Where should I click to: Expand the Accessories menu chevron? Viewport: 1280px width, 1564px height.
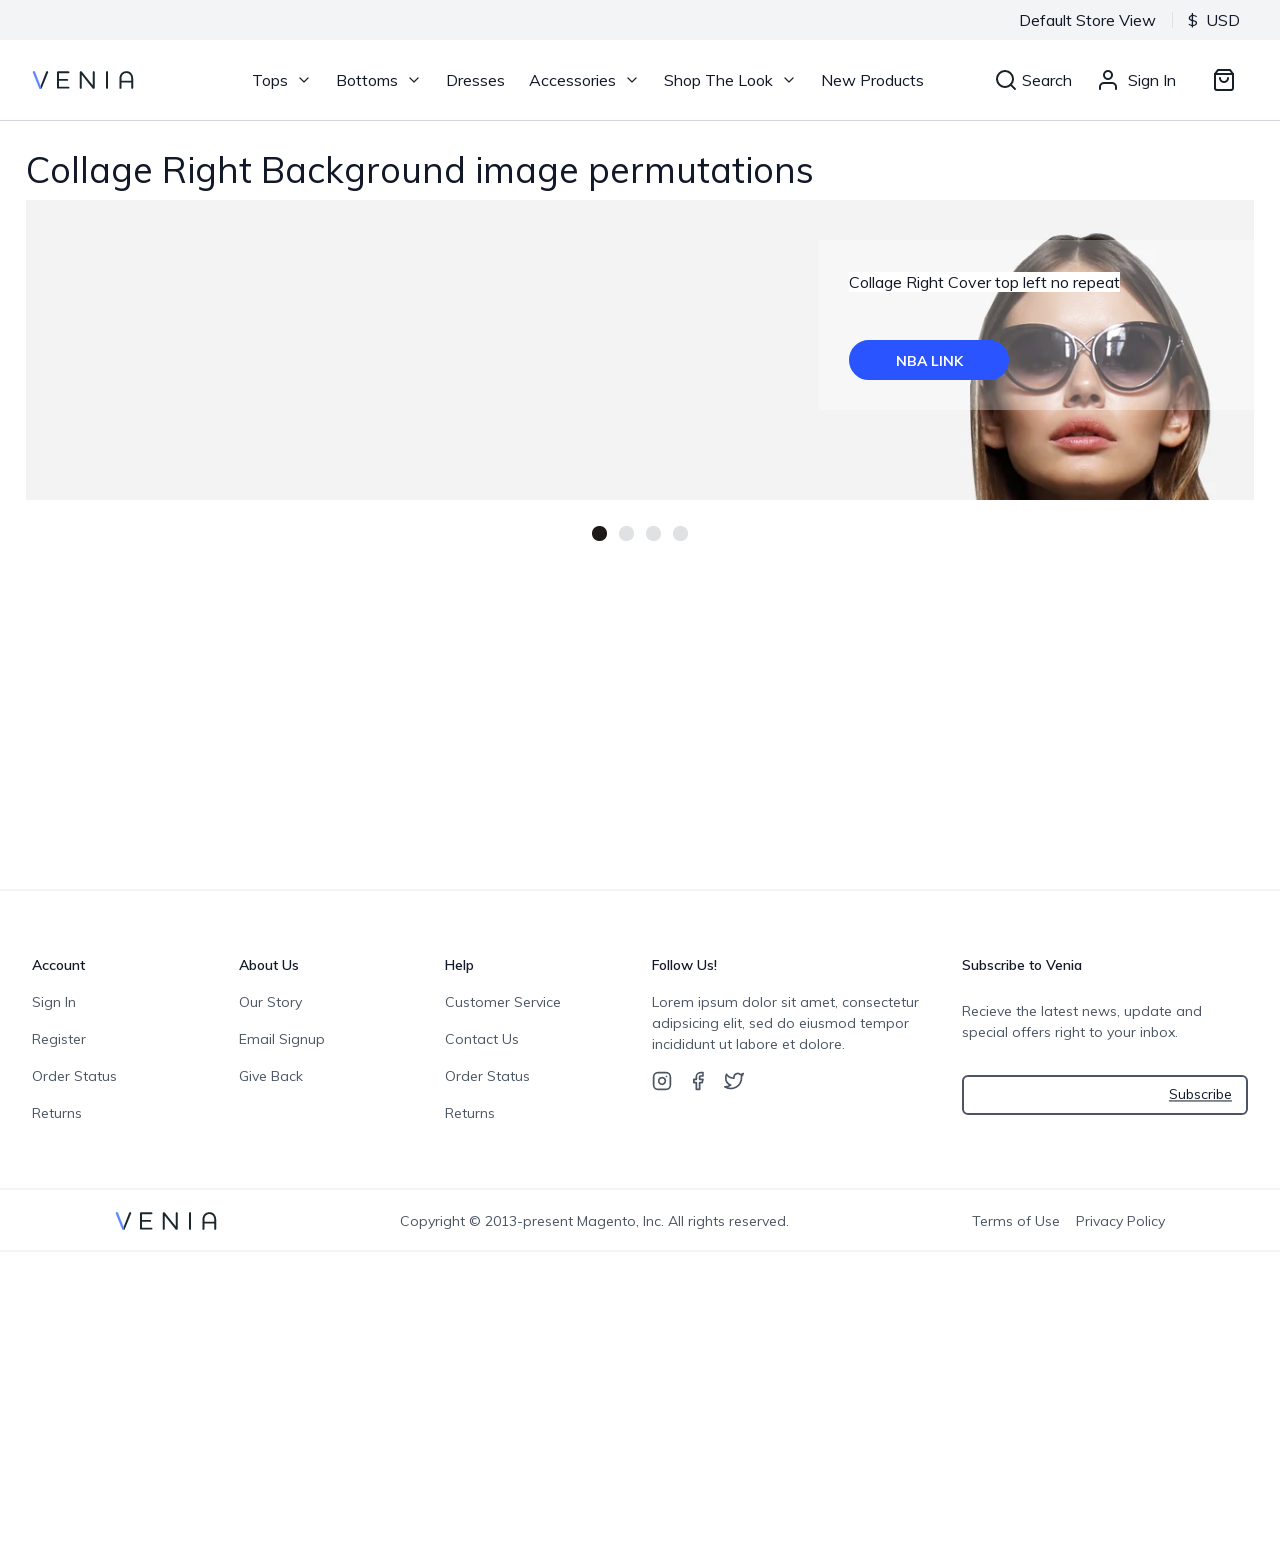point(632,80)
